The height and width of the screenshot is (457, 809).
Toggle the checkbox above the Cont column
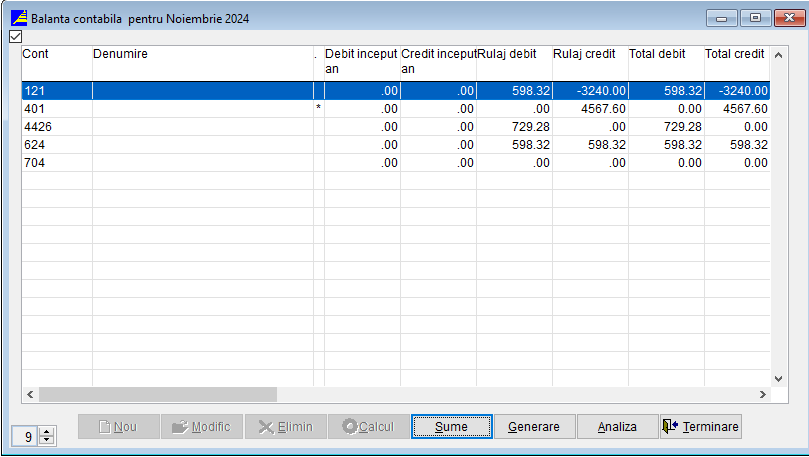click(15, 37)
